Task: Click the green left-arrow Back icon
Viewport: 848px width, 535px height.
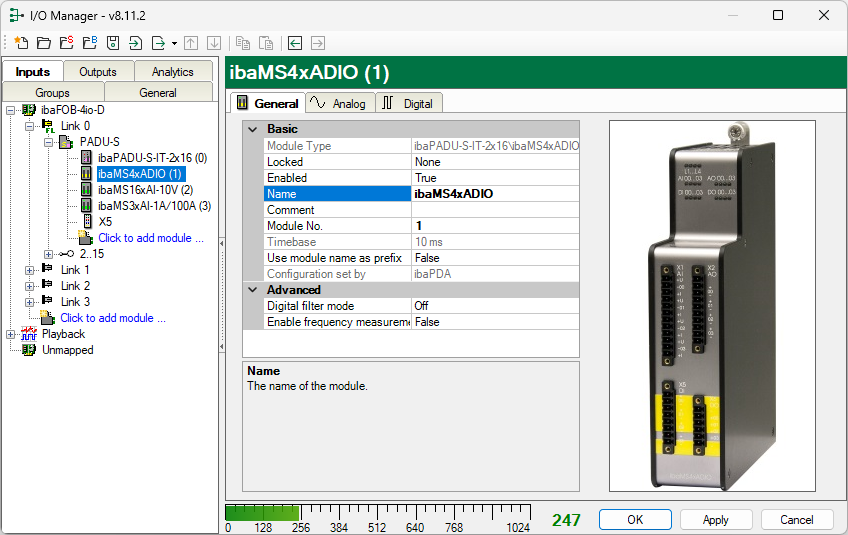Action: pyautogui.click(x=295, y=43)
